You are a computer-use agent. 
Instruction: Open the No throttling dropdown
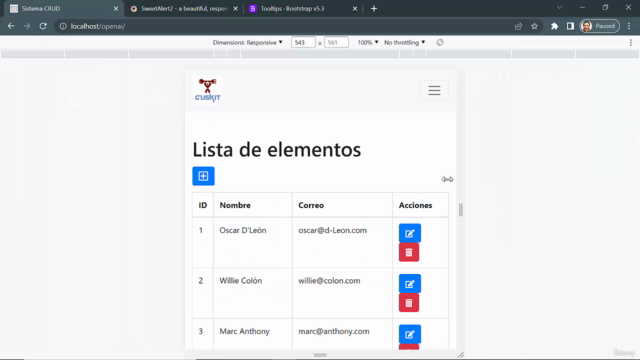pos(404,42)
